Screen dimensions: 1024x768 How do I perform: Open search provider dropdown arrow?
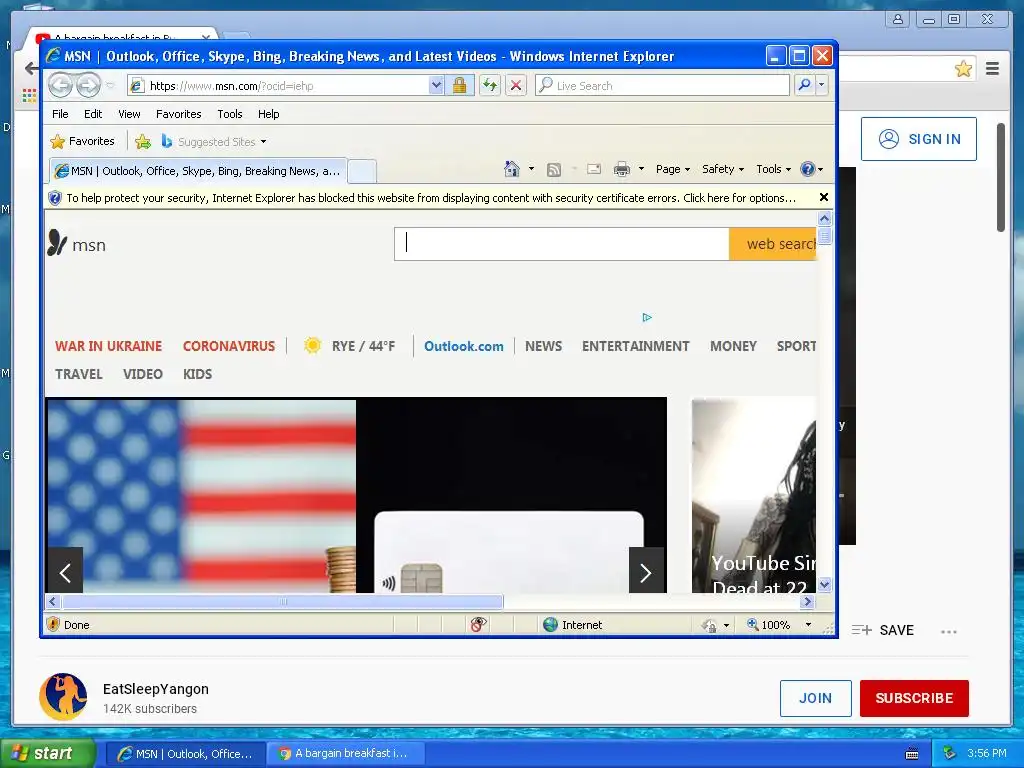pos(822,85)
